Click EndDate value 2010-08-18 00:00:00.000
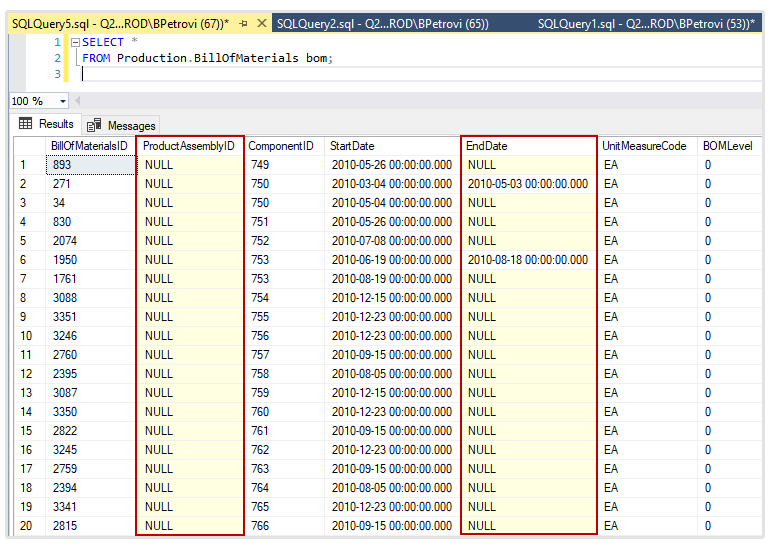 [x=528, y=260]
